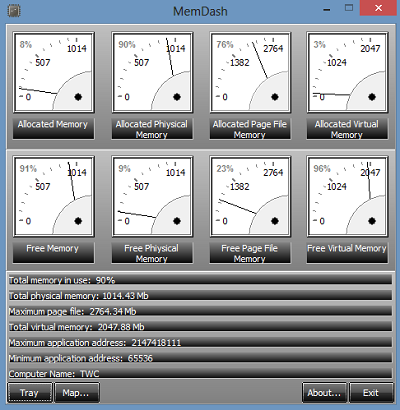Click the Allocated Page File Memory gauge
The image size is (400, 410).
click(250, 72)
